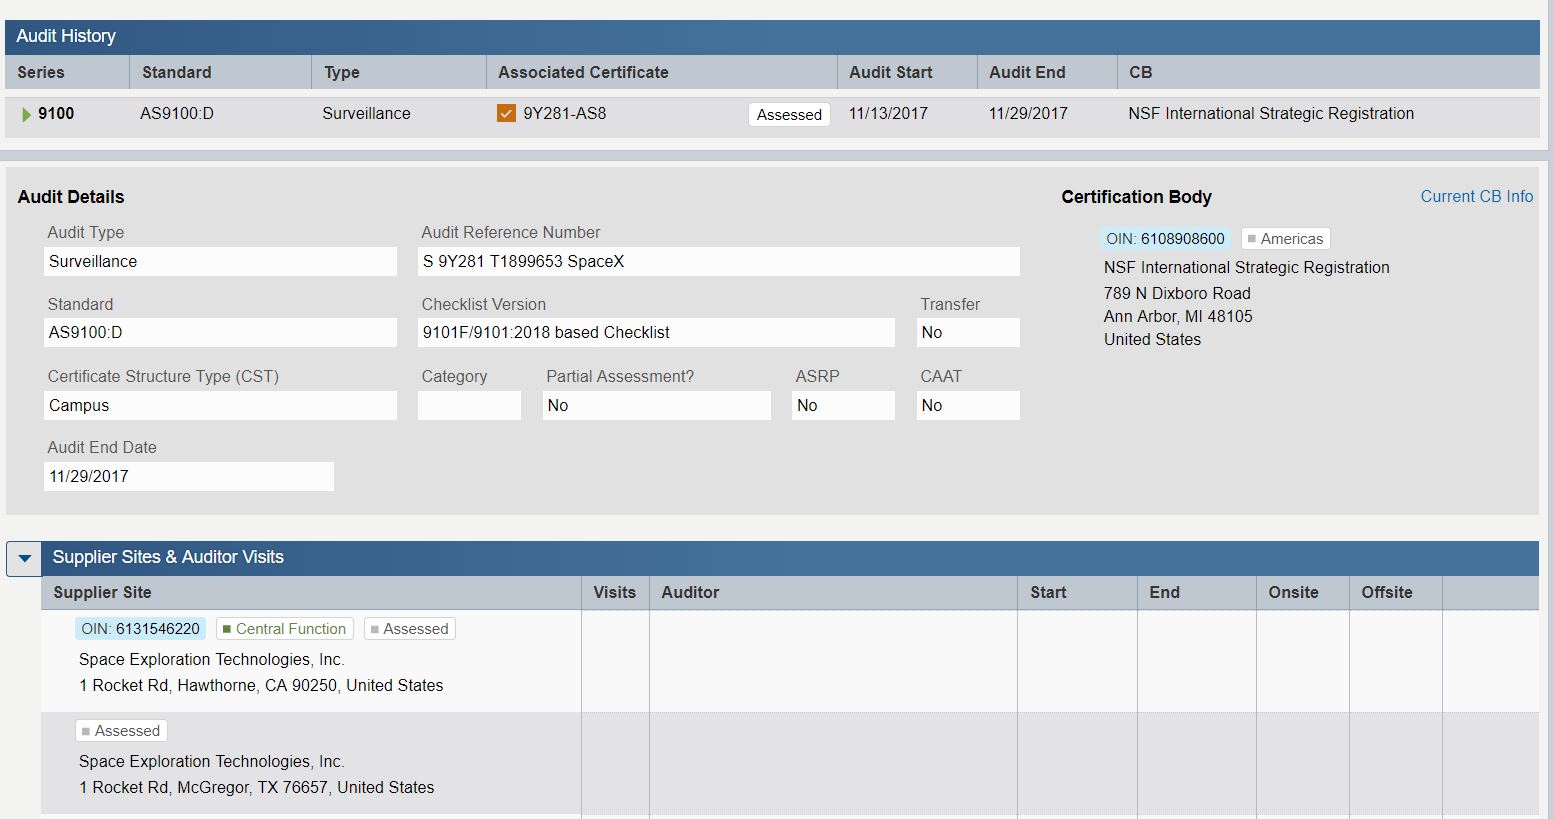This screenshot has height=819, width=1554.
Task: Click the Assessed badge in audit history row
Action: tap(789, 115)
